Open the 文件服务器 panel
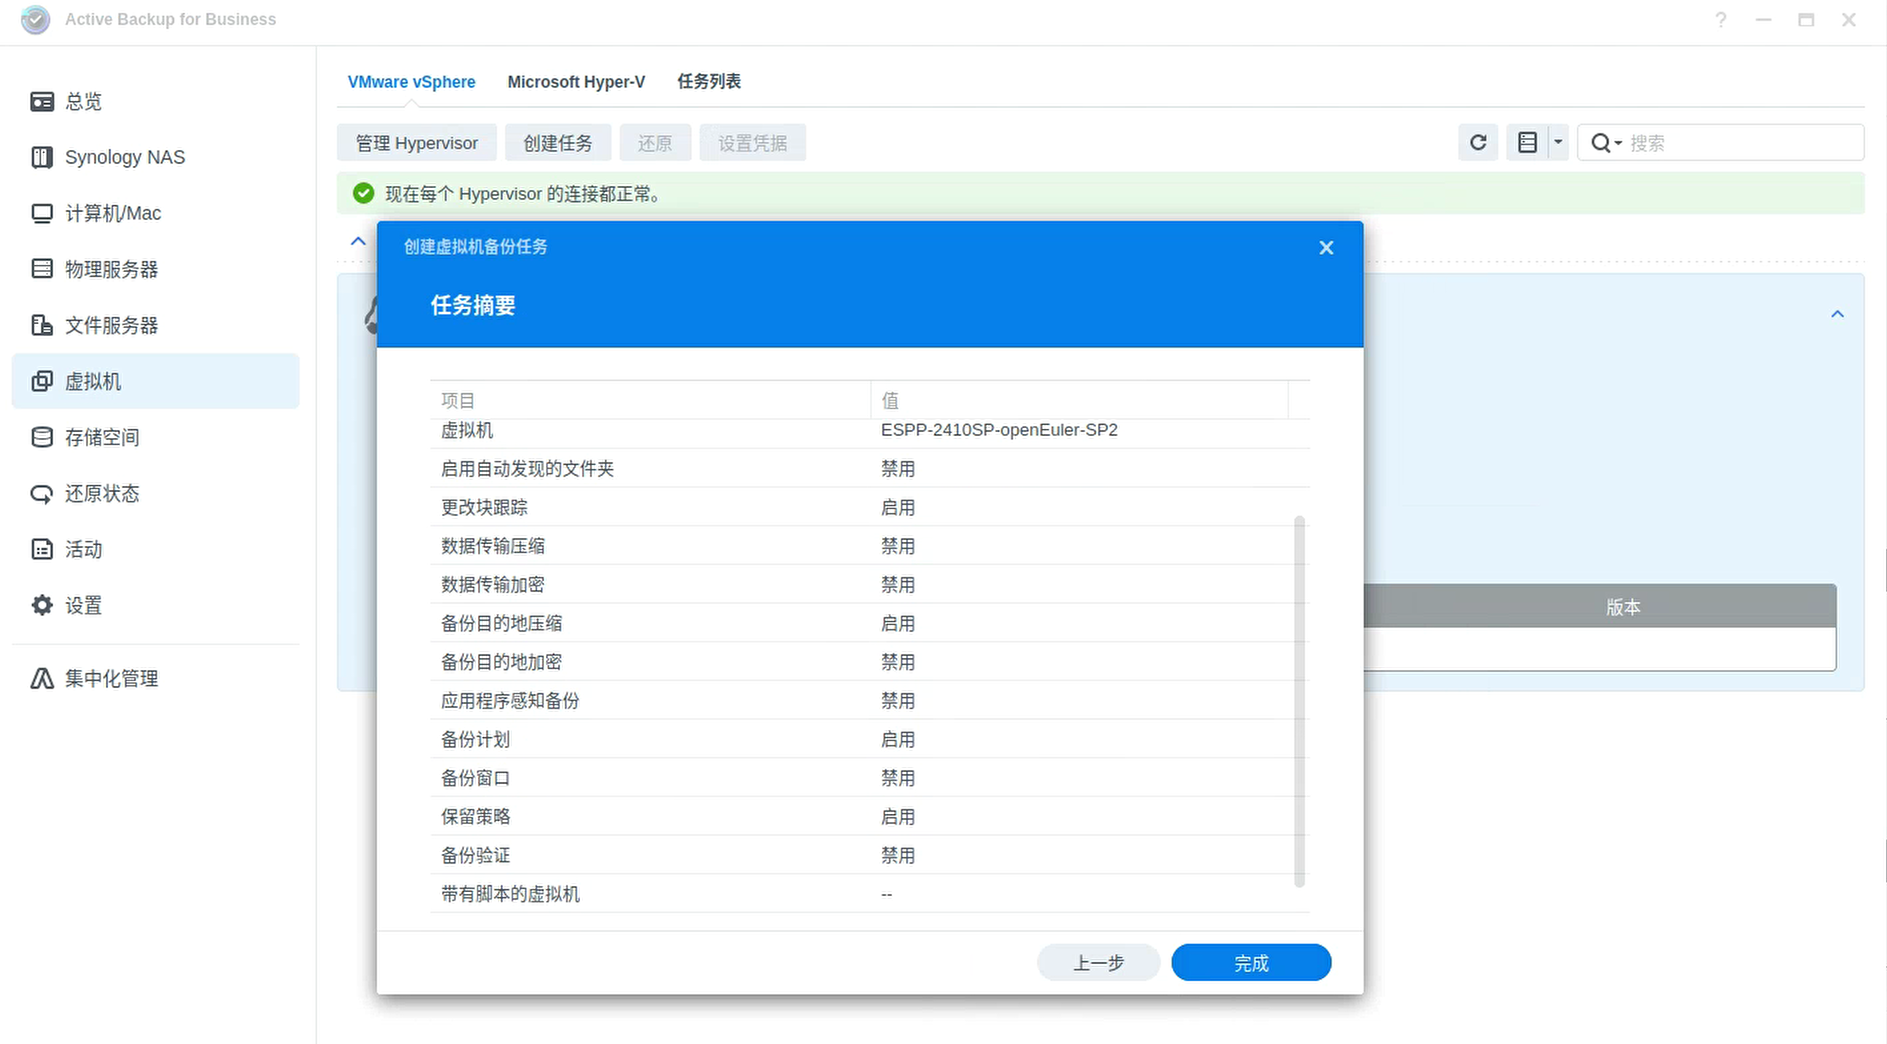Viewport: 1887px width, 1044px height. pyautogui.click(x=112, y=325)
